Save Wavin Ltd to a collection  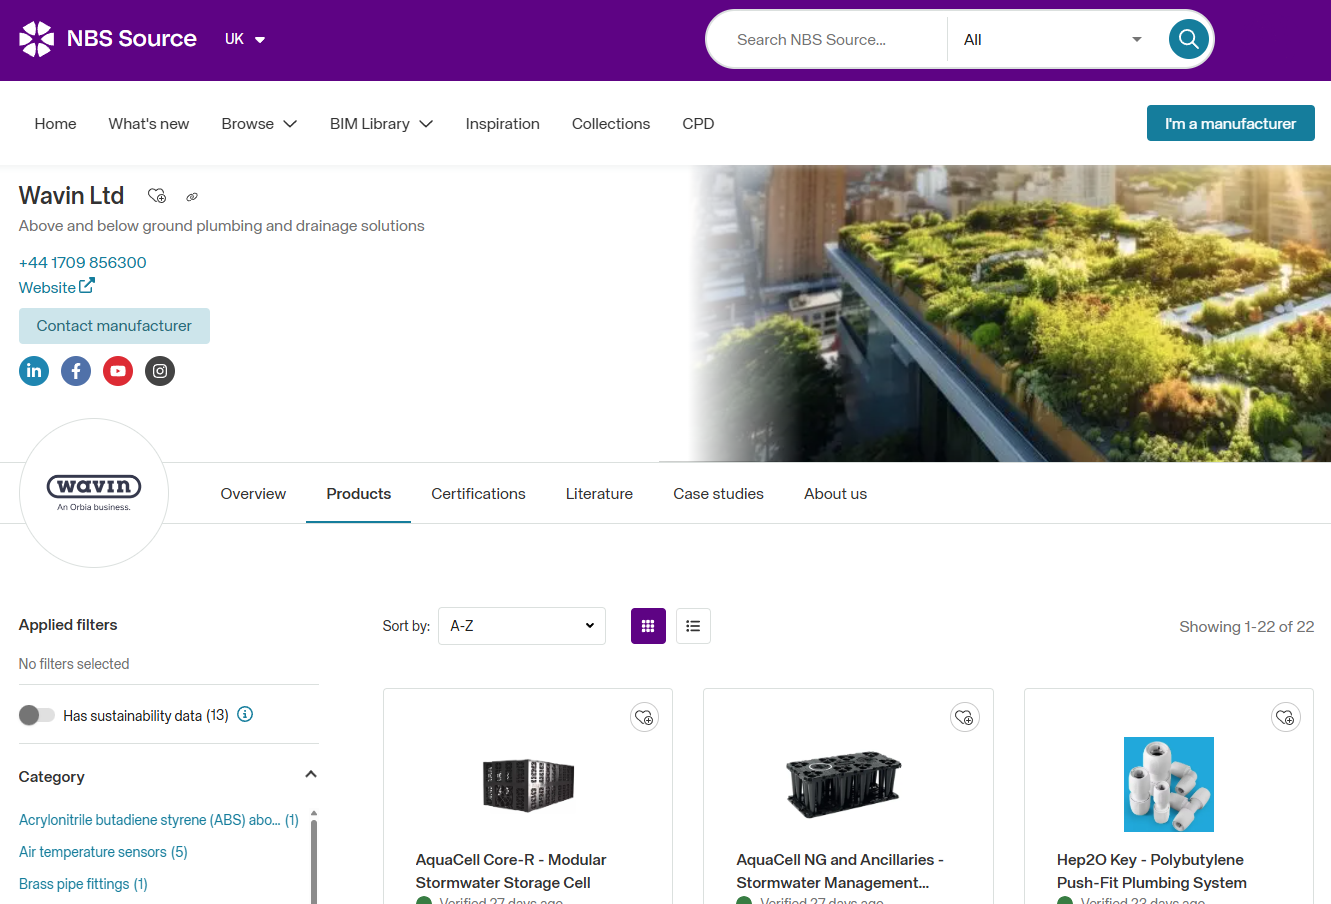(157, 196)
